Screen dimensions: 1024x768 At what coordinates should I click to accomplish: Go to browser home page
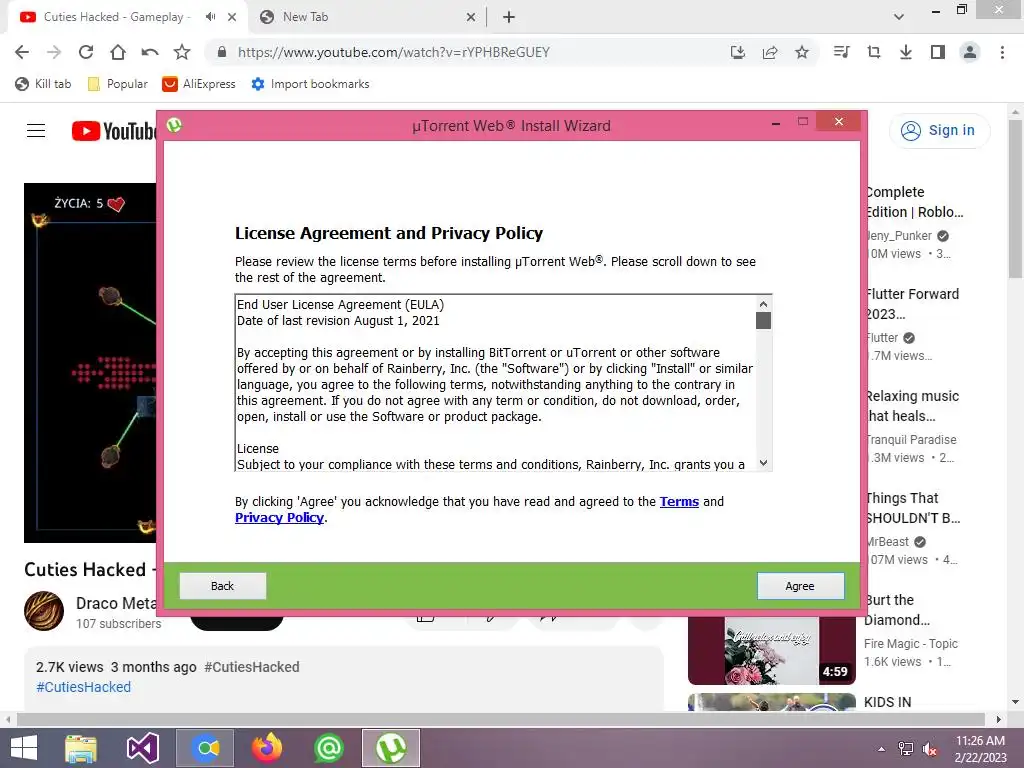tap(118, 52)
